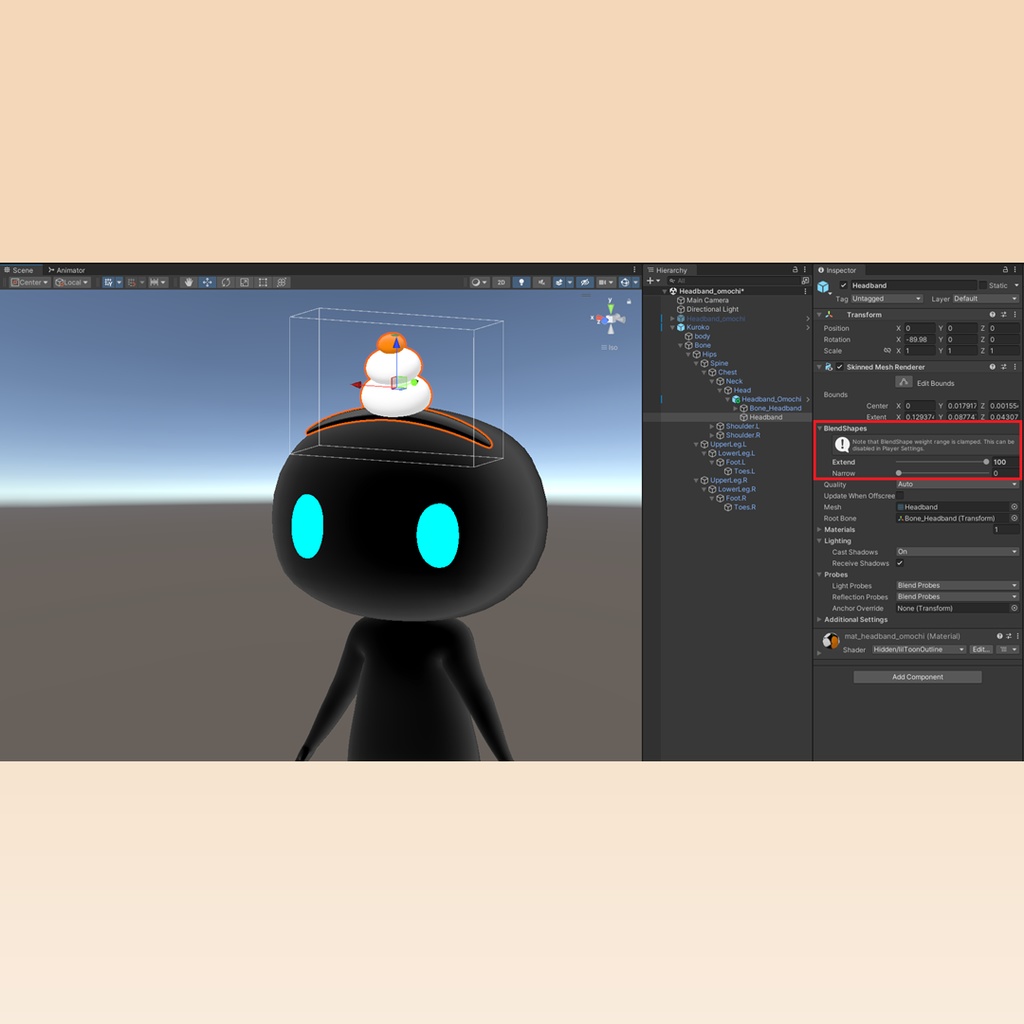Select the Rotate tool

coord(226,282)
